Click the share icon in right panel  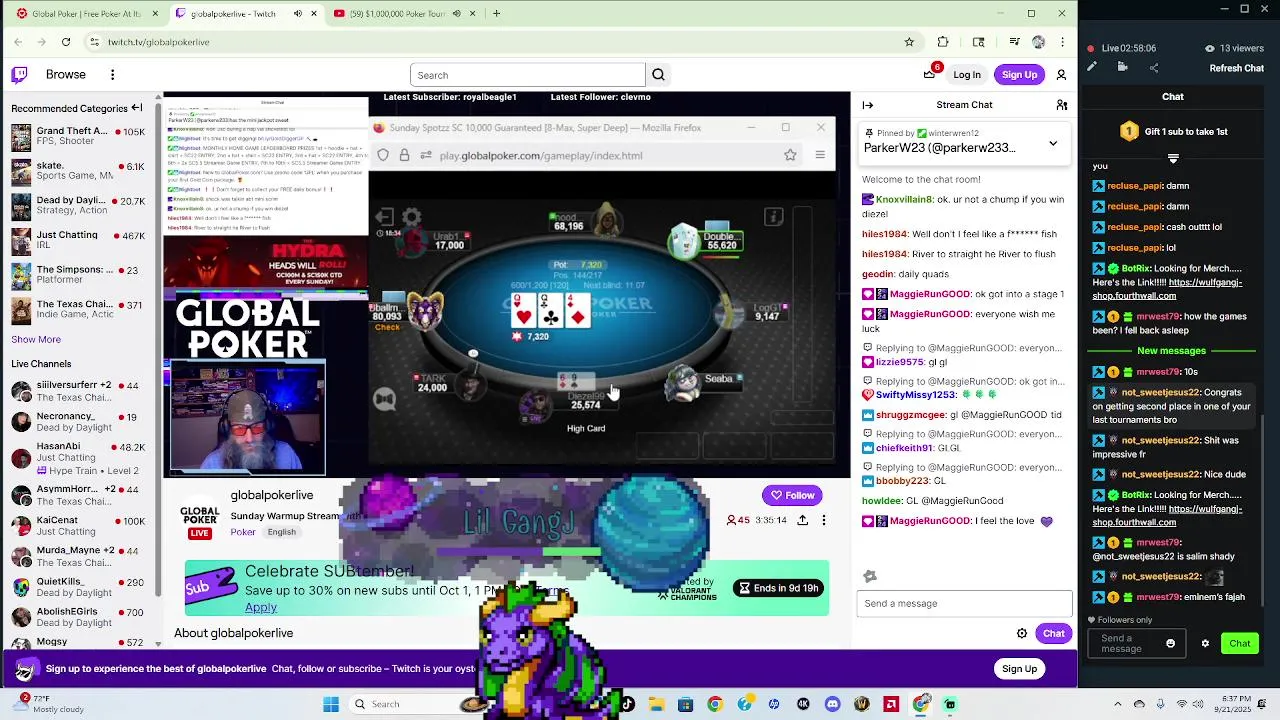click(x=1154, y=68)
